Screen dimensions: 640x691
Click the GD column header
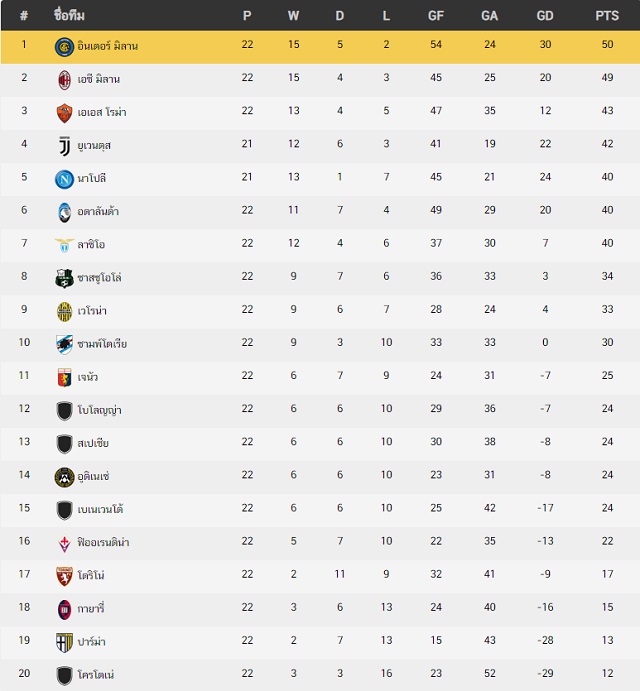(x=545, y=16)
